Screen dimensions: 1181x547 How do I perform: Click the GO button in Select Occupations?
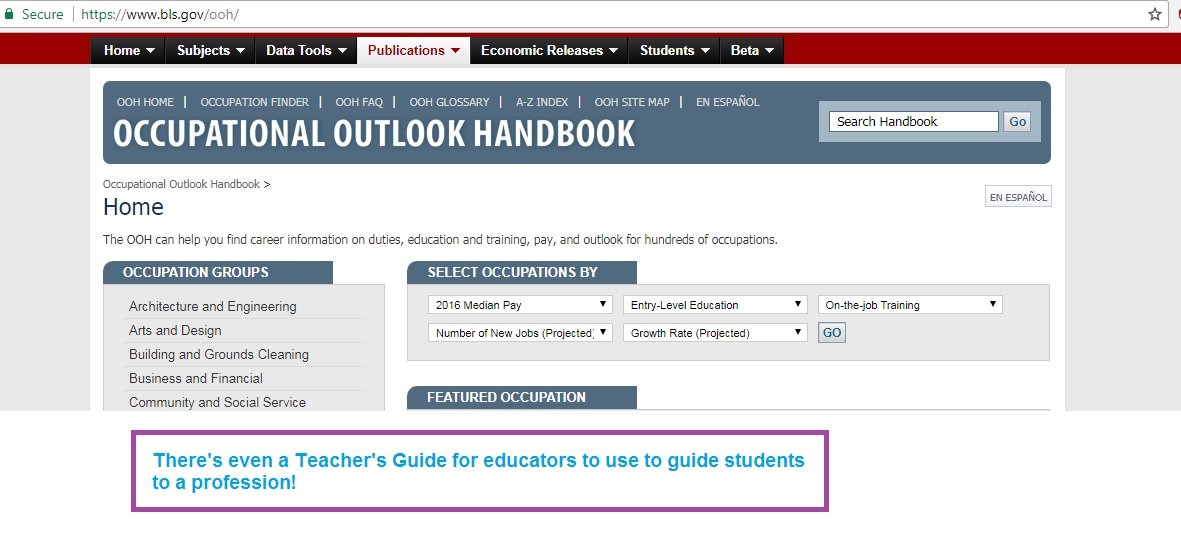[832, 333]
